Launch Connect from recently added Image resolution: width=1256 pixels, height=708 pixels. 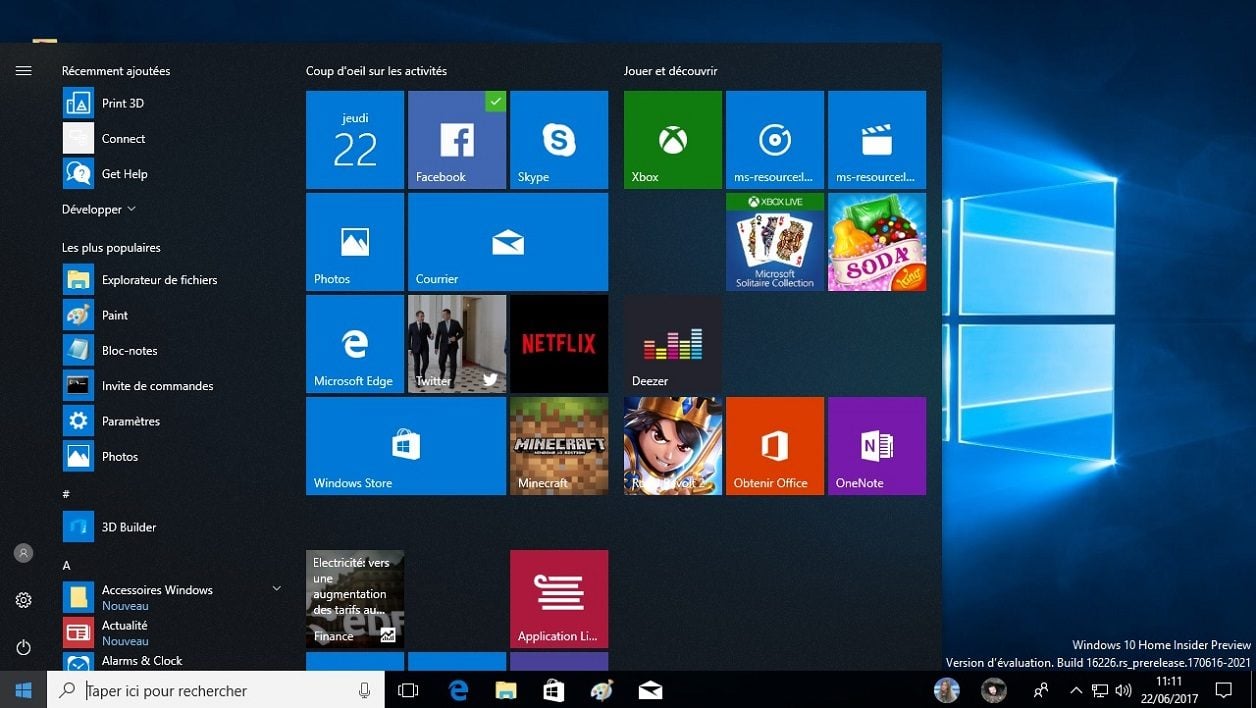[x=170, y=138]
